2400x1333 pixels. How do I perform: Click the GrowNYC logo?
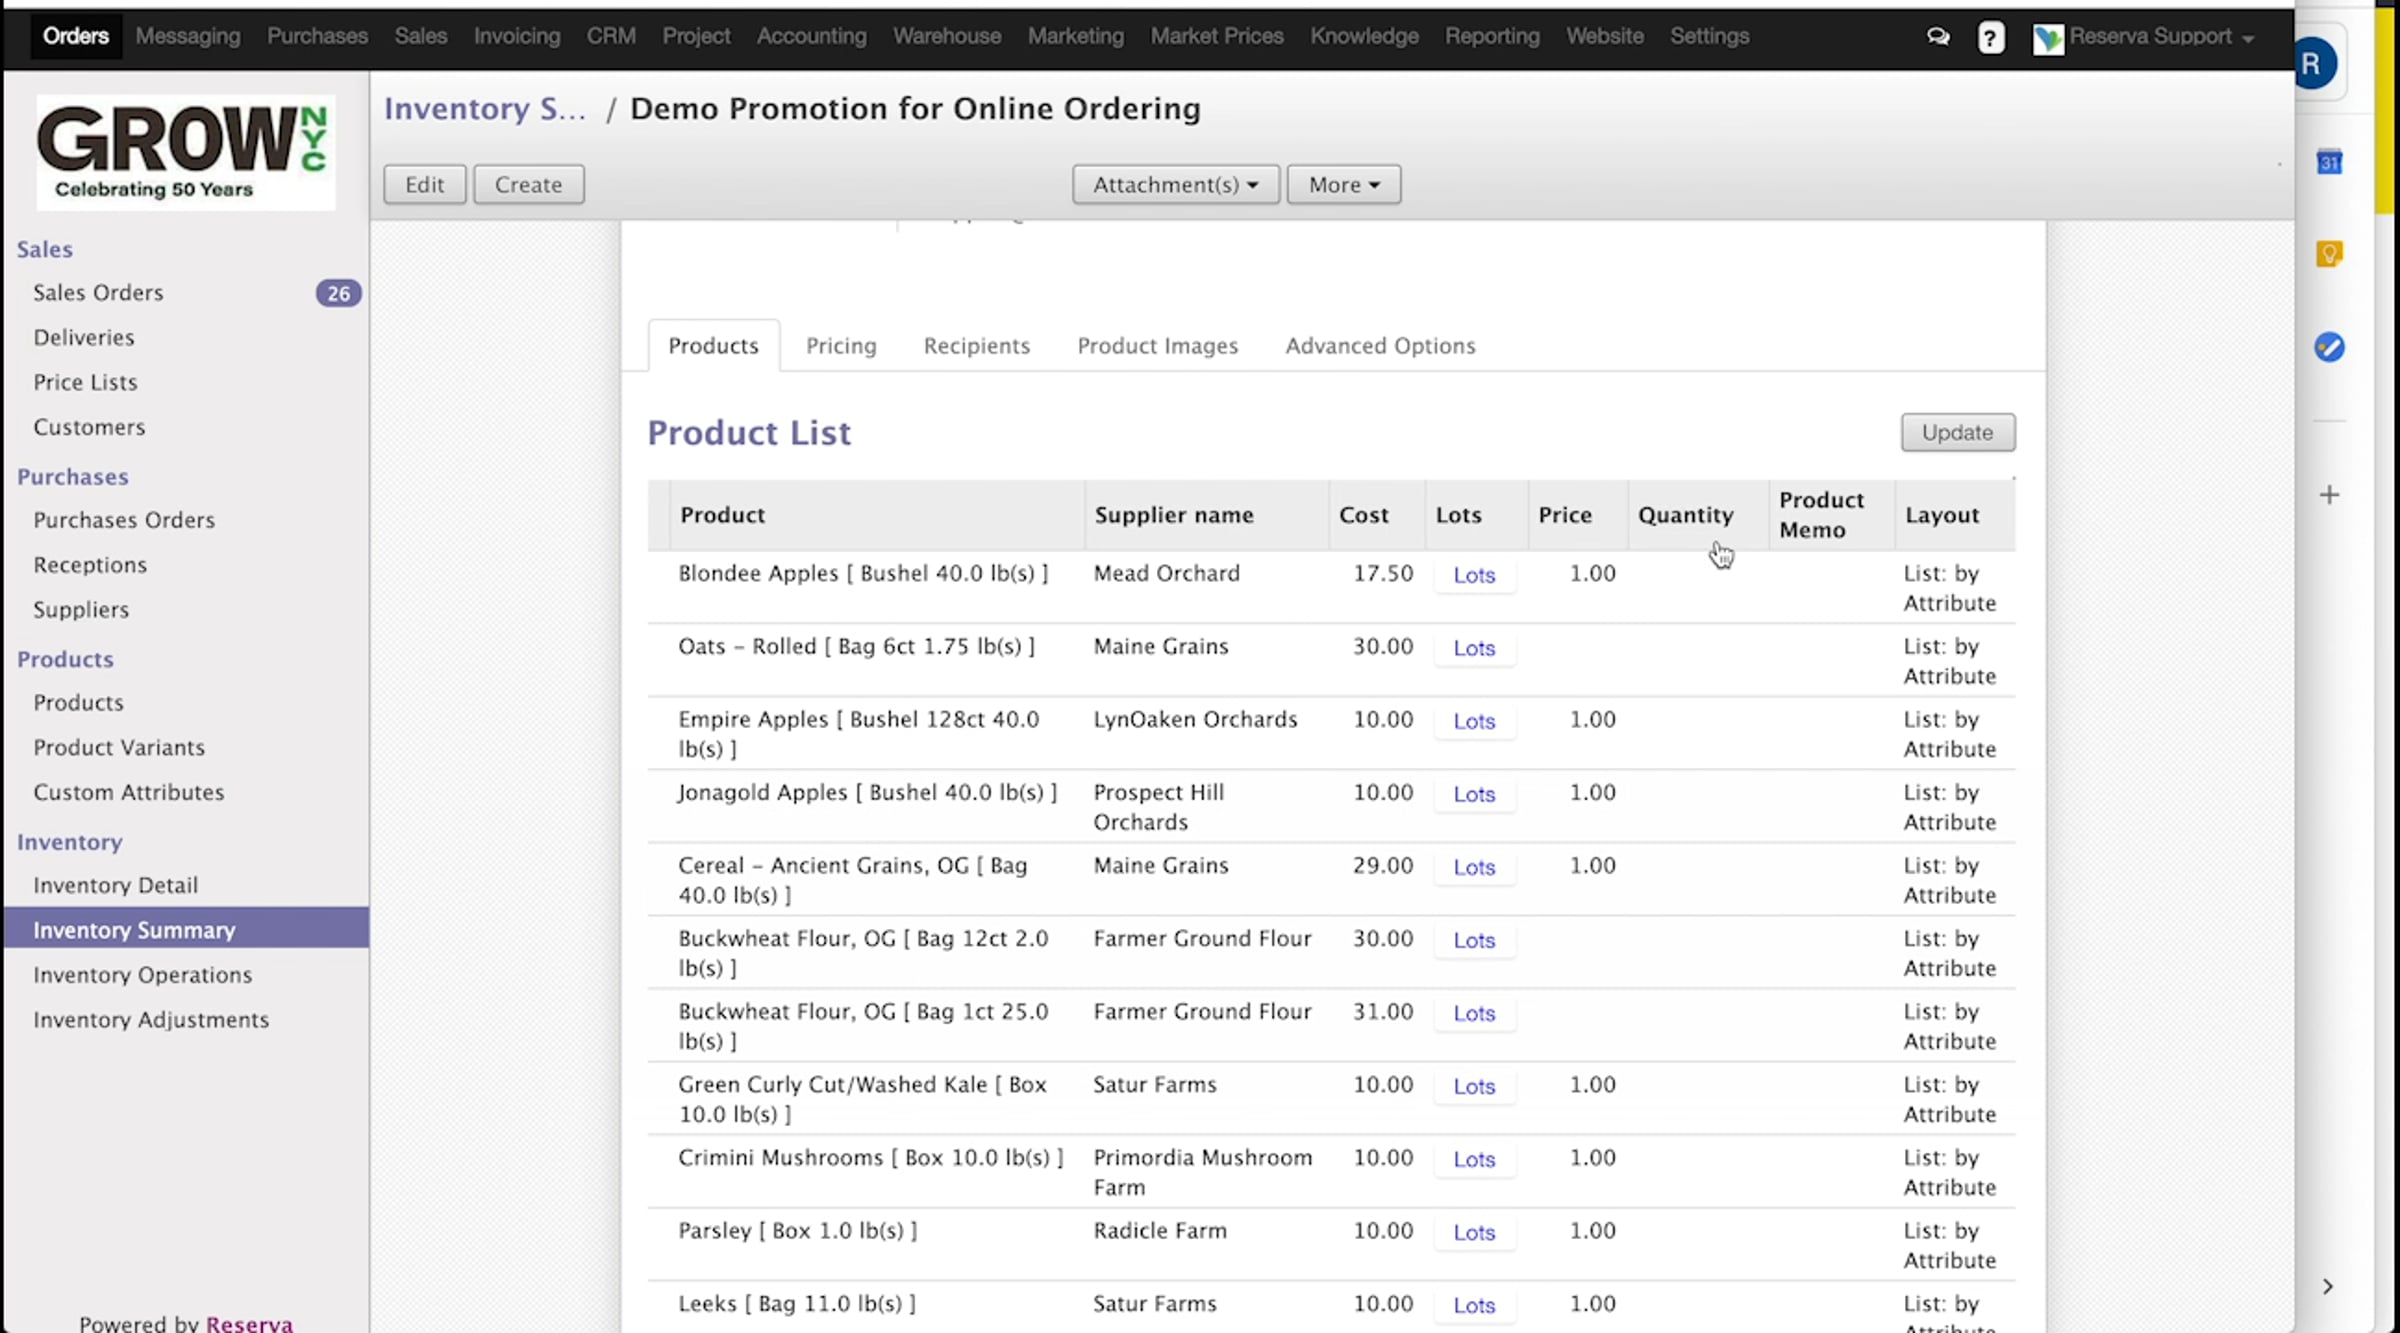pos(186,152)
